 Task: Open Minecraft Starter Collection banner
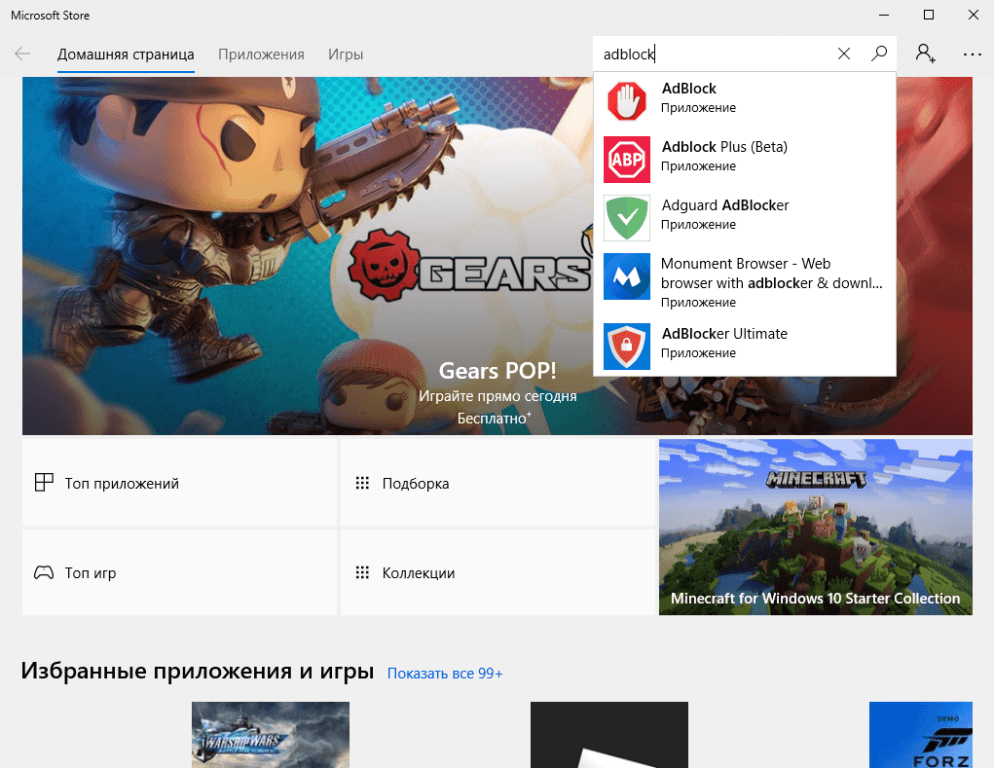[x=815, y=527]
